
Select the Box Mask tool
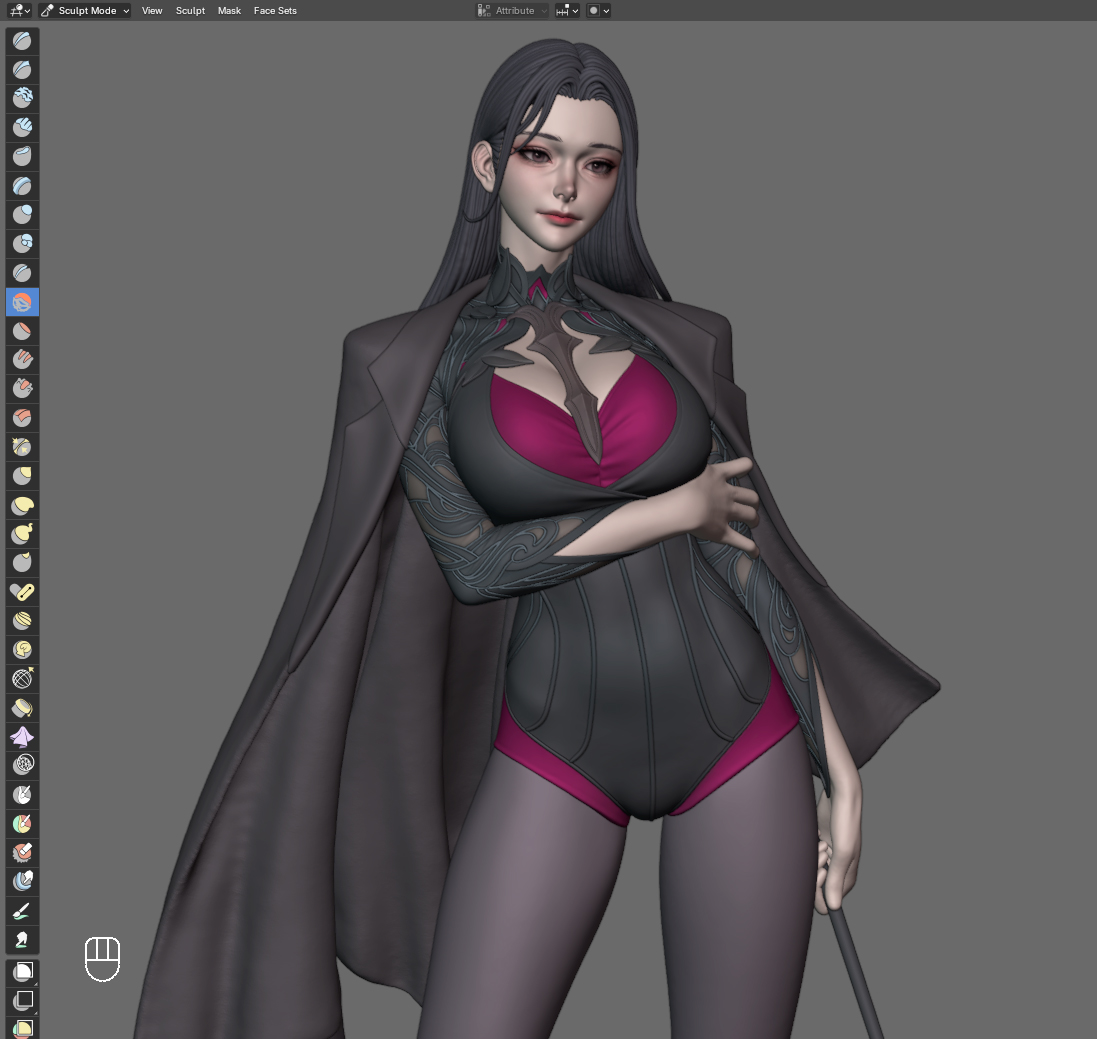(x=22, y=972)
